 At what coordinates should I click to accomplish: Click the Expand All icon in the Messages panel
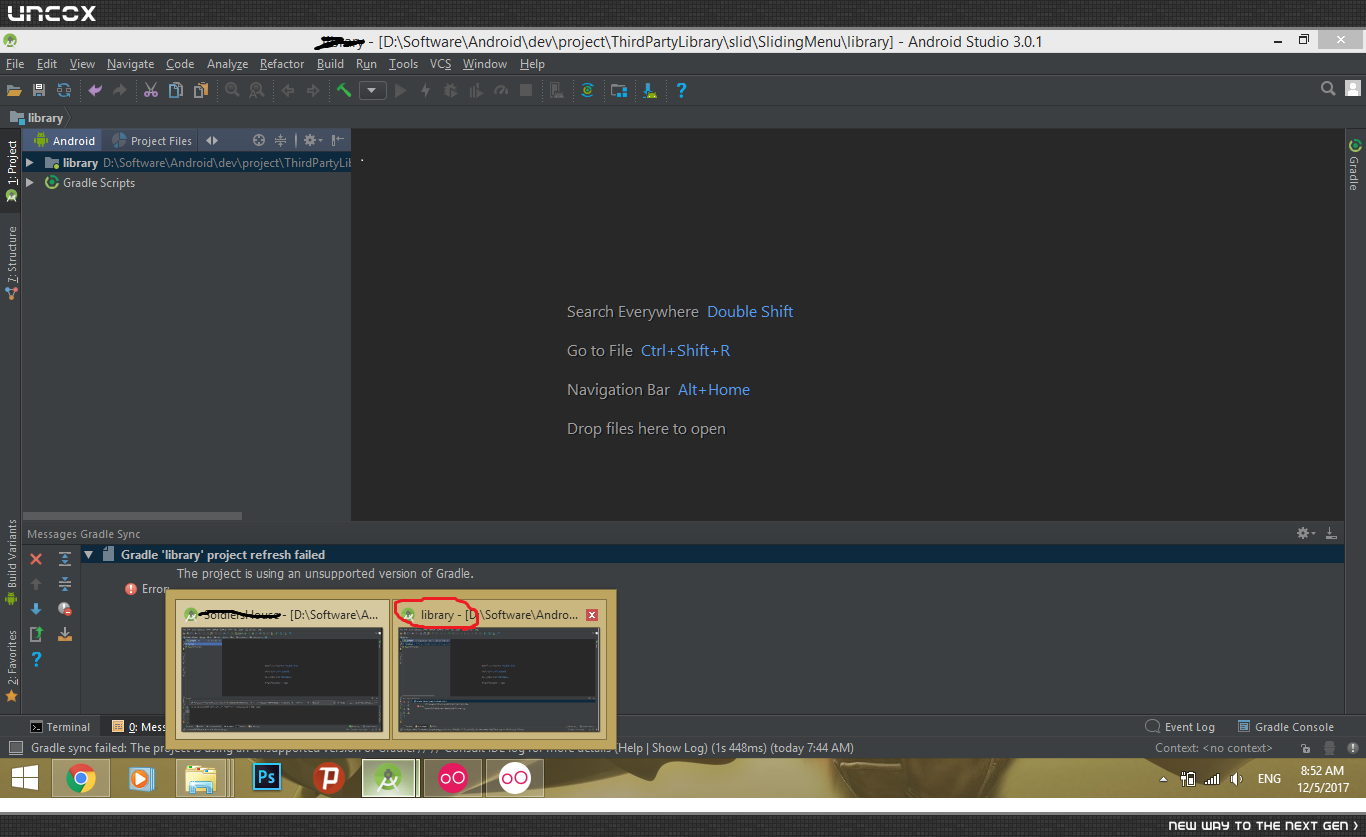[65, 559]
